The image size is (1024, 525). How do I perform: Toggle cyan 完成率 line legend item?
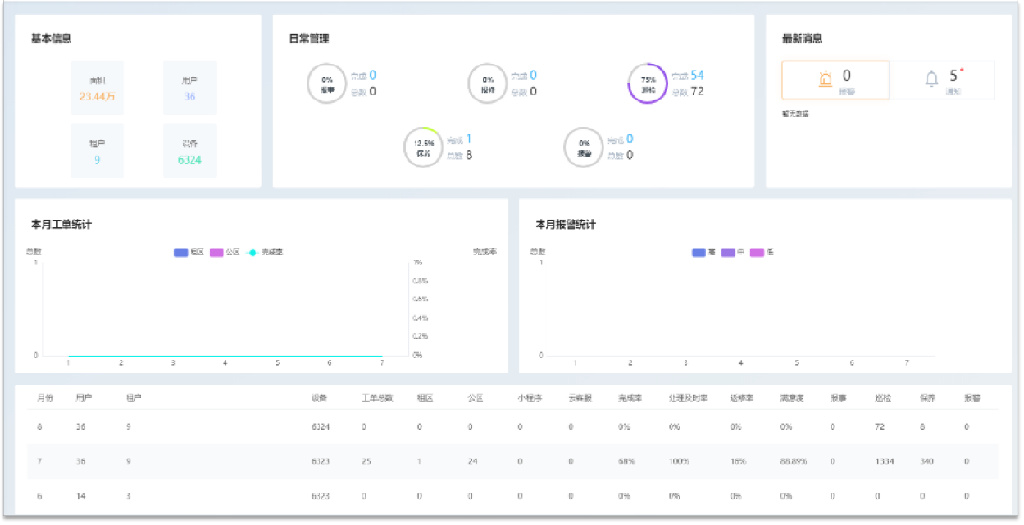click(x=264, y=252)
